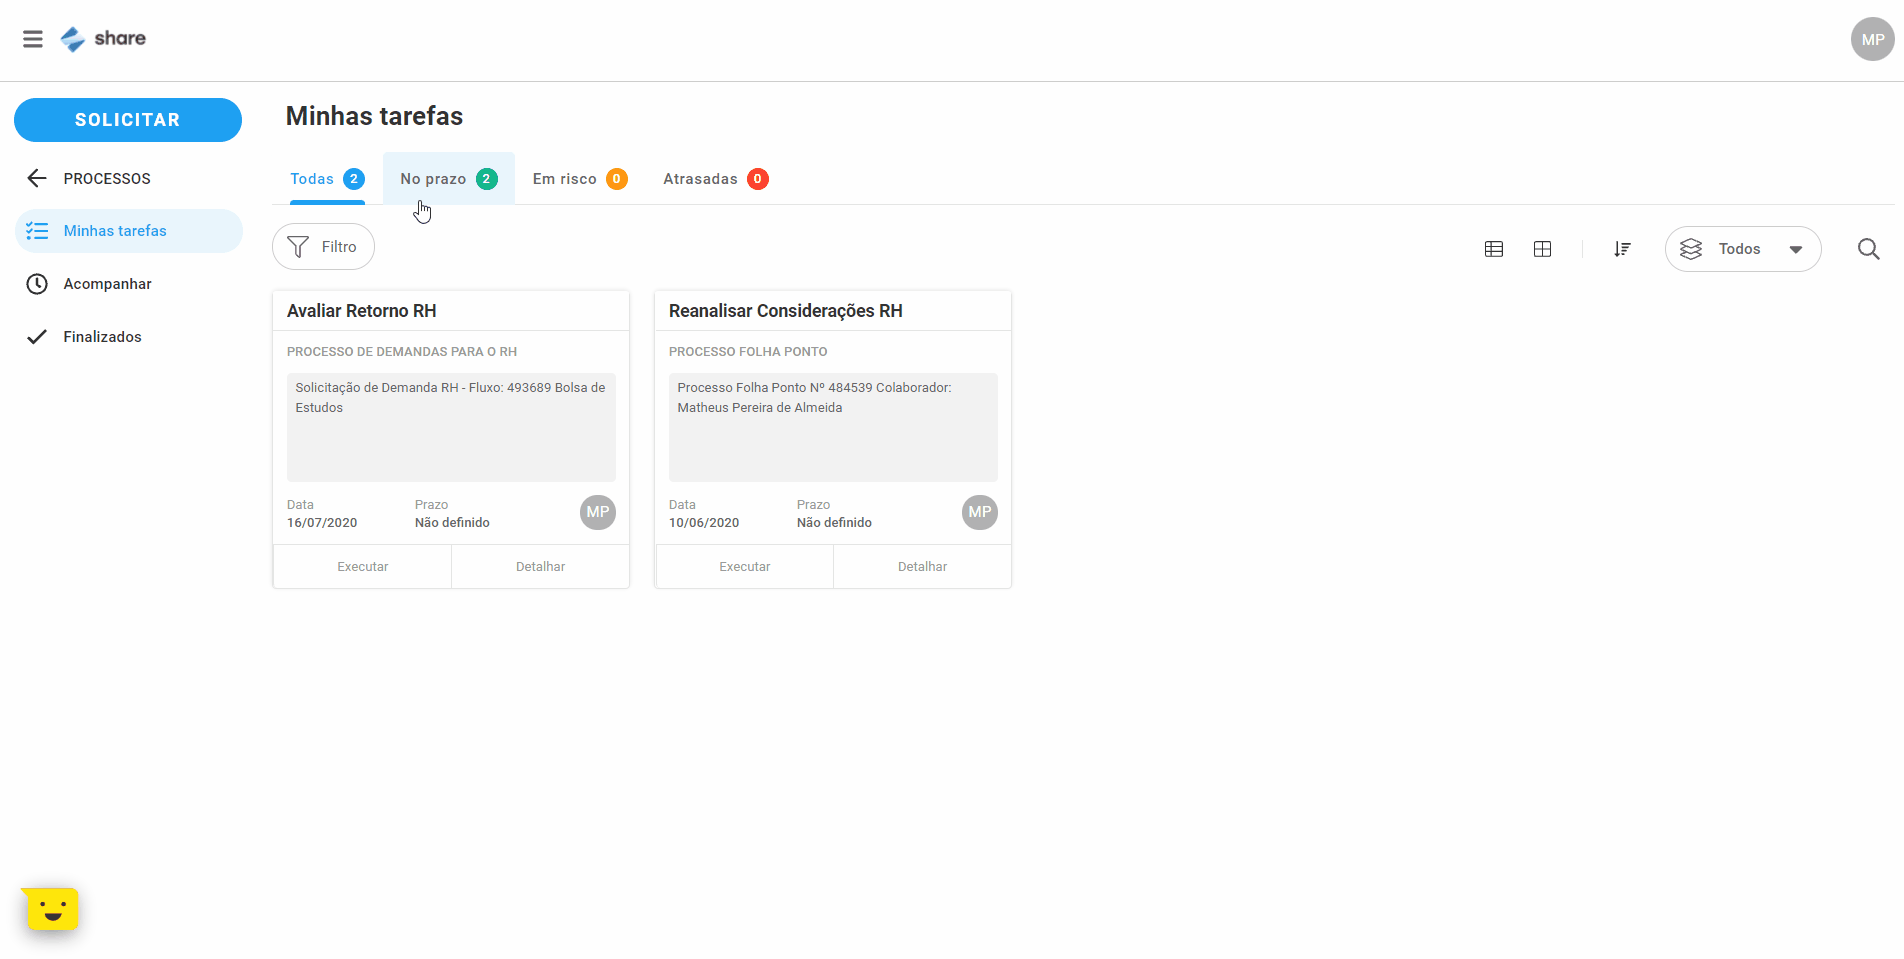Click Detalhar on Reanalisar Considerações RH card
This screenshot has height=959, width=1904.
pyautogui.click(x=922, y=567)
